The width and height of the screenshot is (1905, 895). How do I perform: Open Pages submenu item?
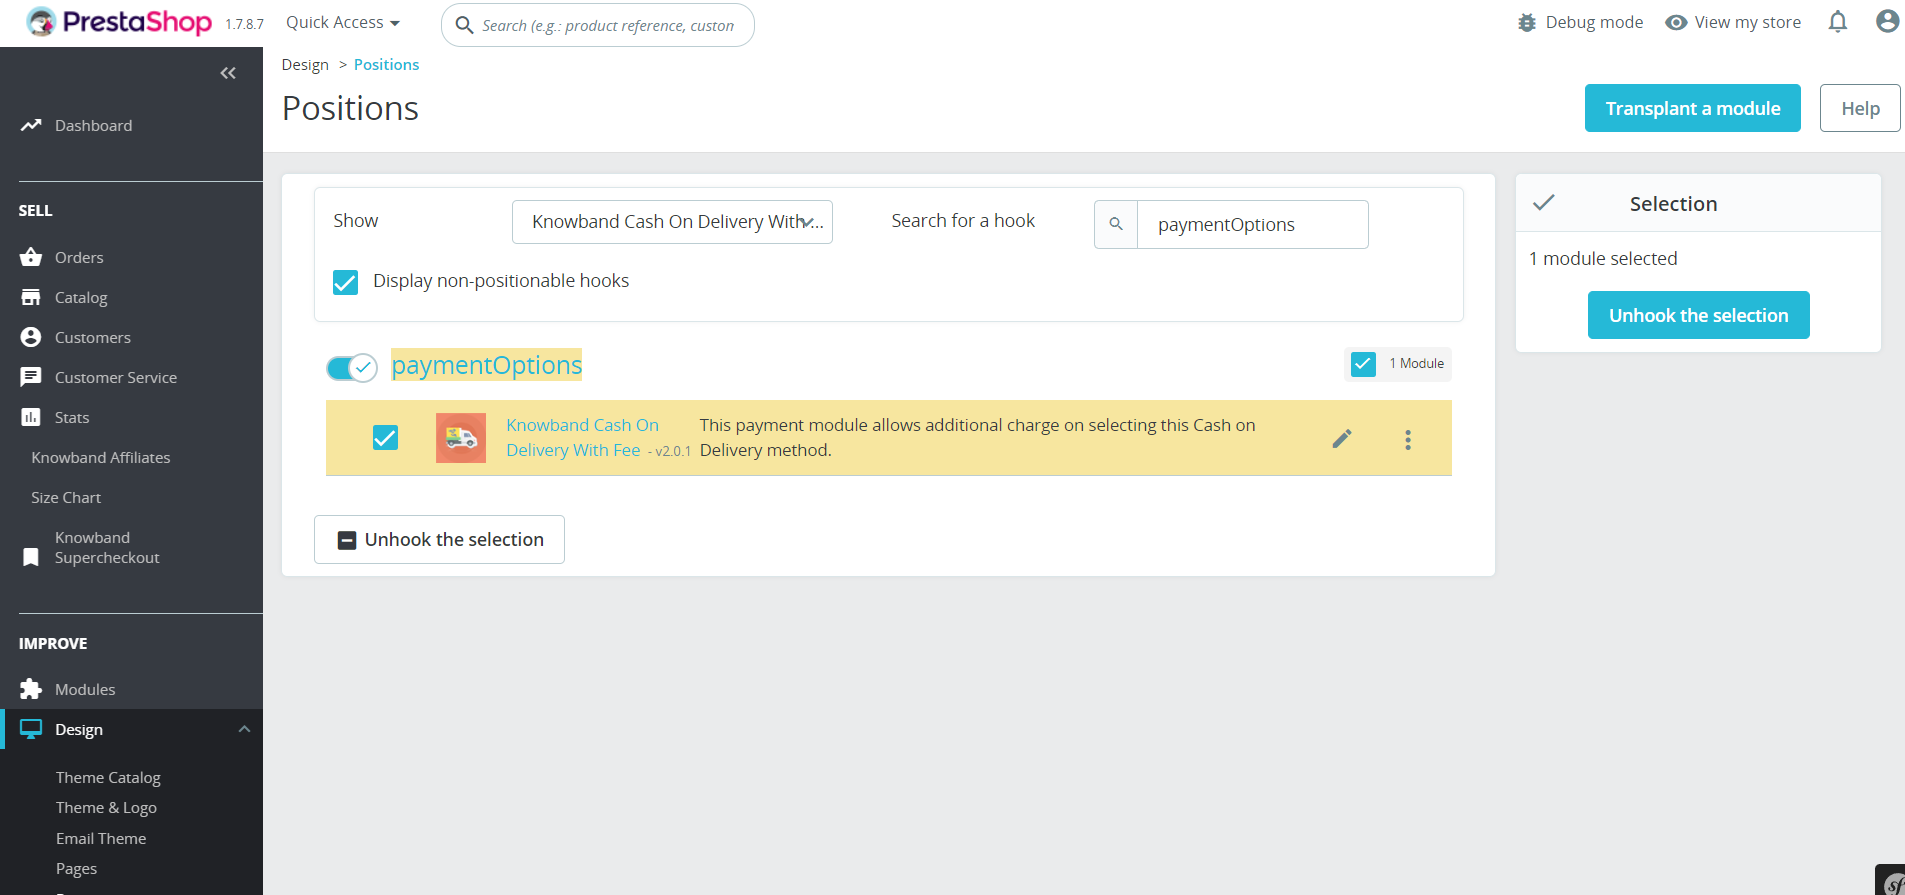click(x=76, y=868)
